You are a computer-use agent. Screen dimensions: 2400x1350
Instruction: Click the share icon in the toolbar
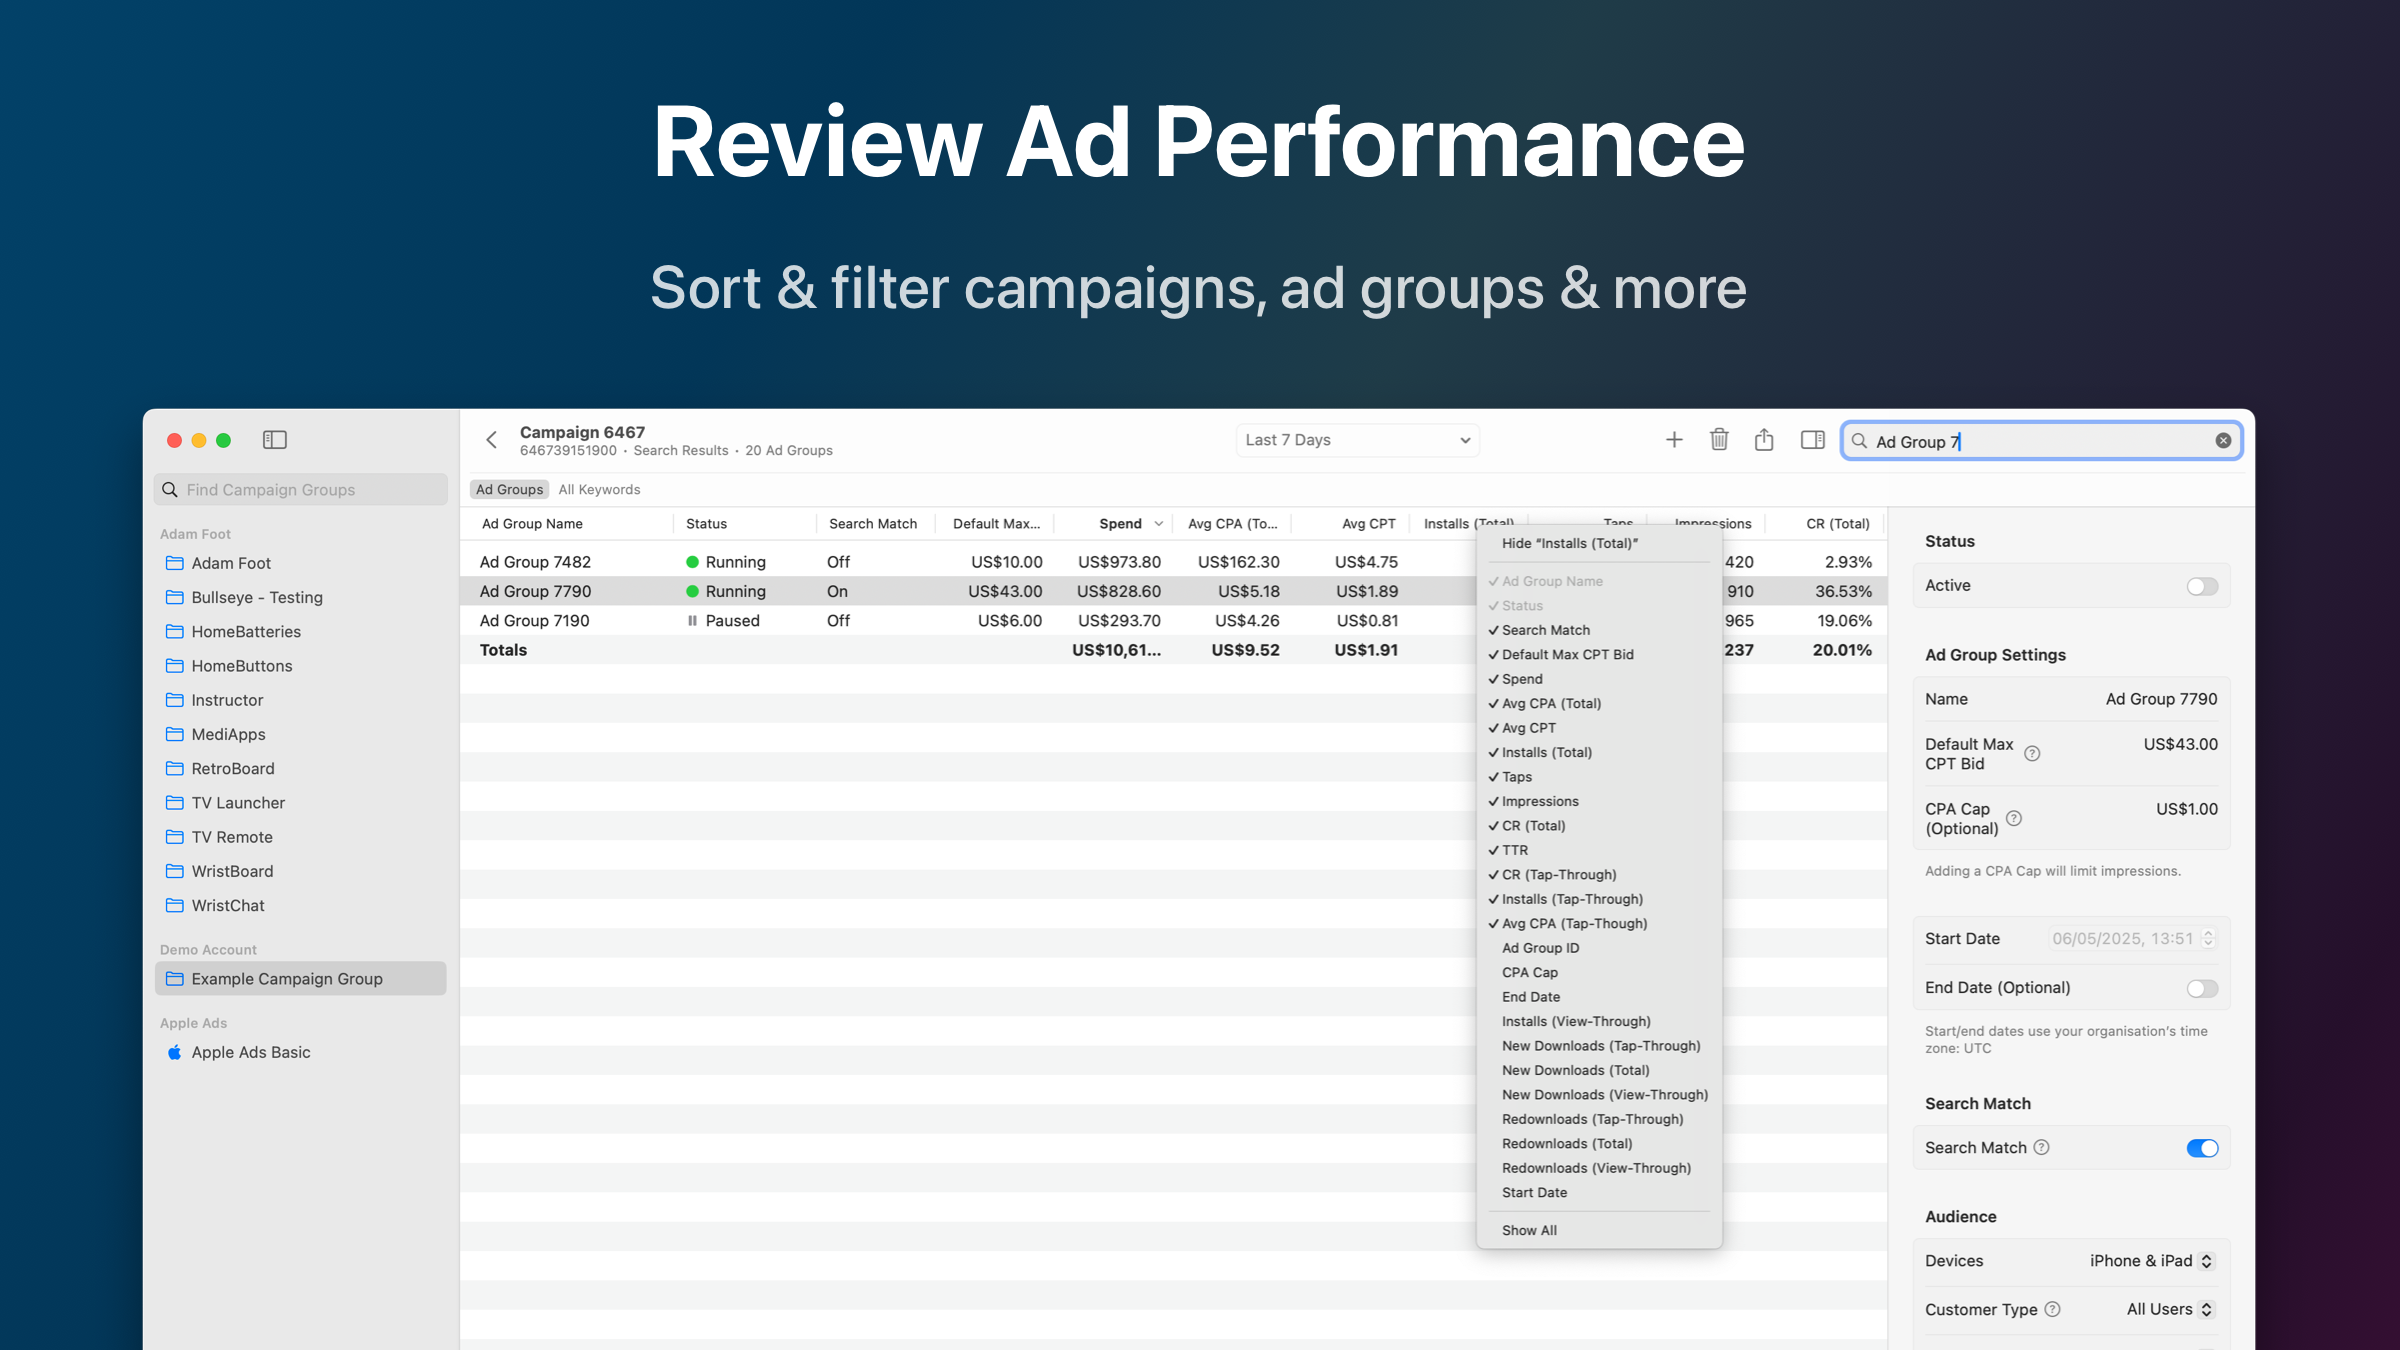1764,440
